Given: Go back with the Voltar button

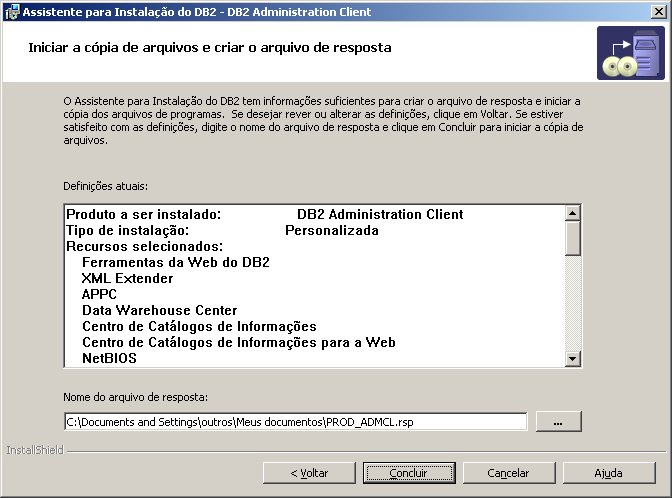Looking at the screenshot, I should pyautogui.click(x=309, y=473).
